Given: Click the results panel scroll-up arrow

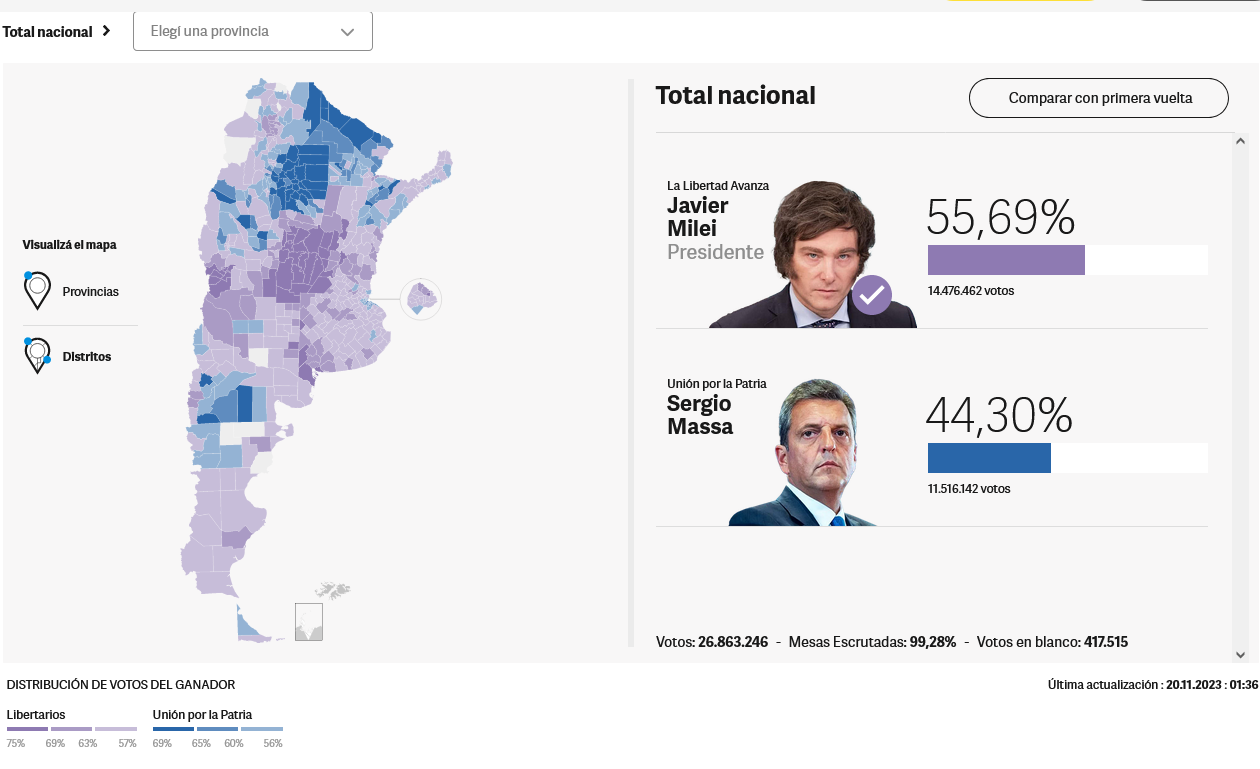Looking at the screenshot, I should pyautogui.click(x=1241, y=141).
